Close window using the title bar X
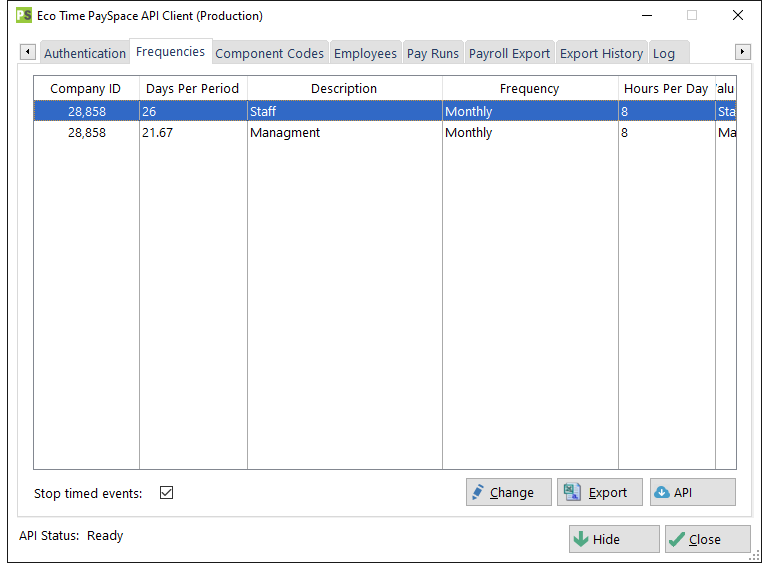Image resolution: width=769 pixels, height=570 pixels. (x=738, y=15)
